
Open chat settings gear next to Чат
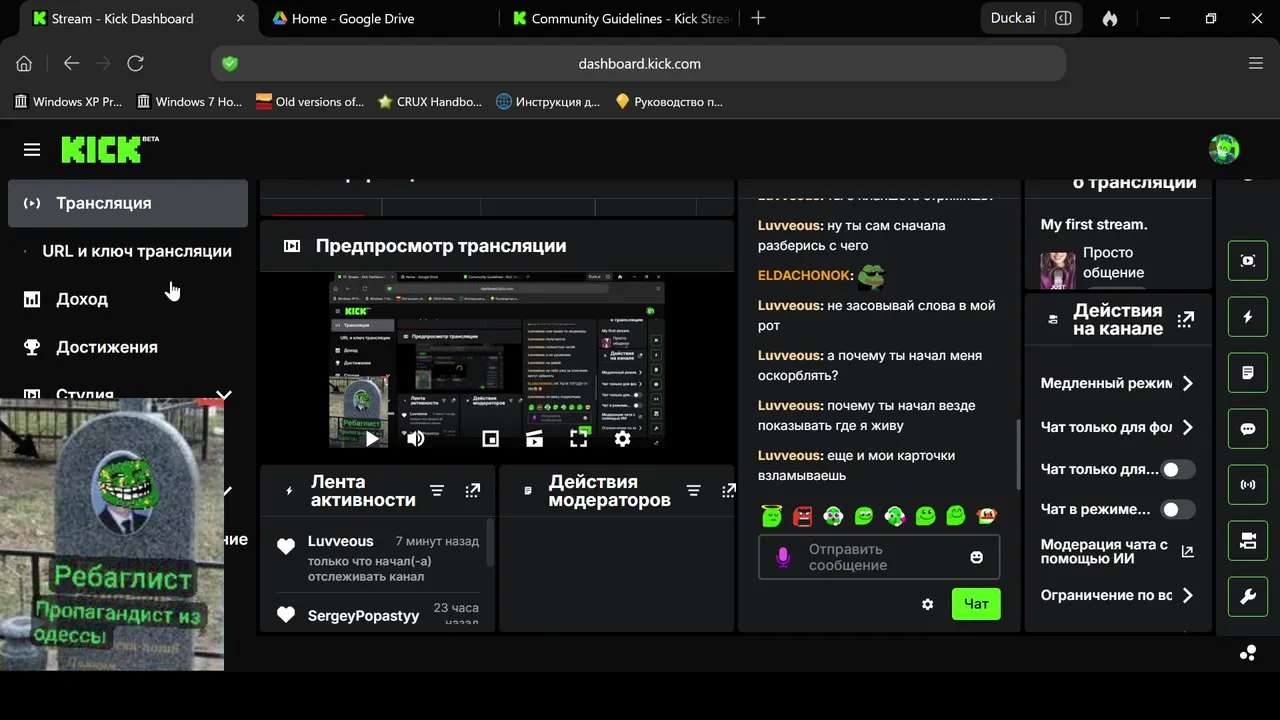[x=928, y=604]
